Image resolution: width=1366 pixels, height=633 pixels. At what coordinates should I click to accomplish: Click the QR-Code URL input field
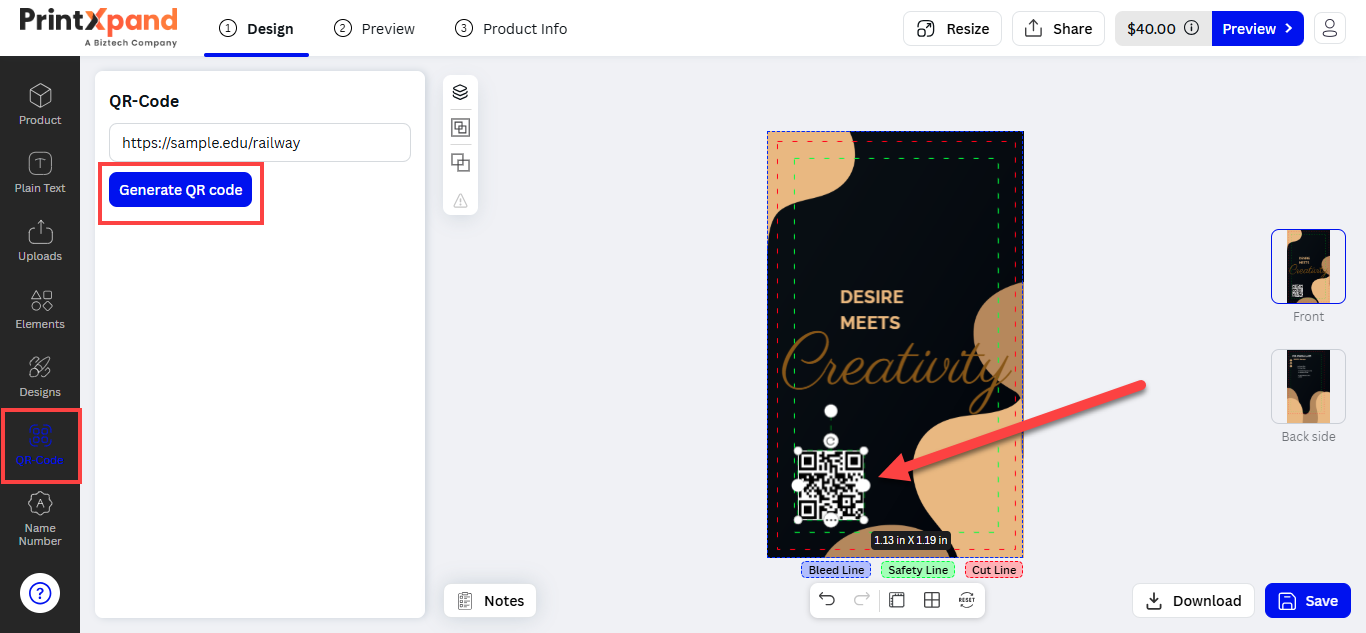[x=260, y=143]
